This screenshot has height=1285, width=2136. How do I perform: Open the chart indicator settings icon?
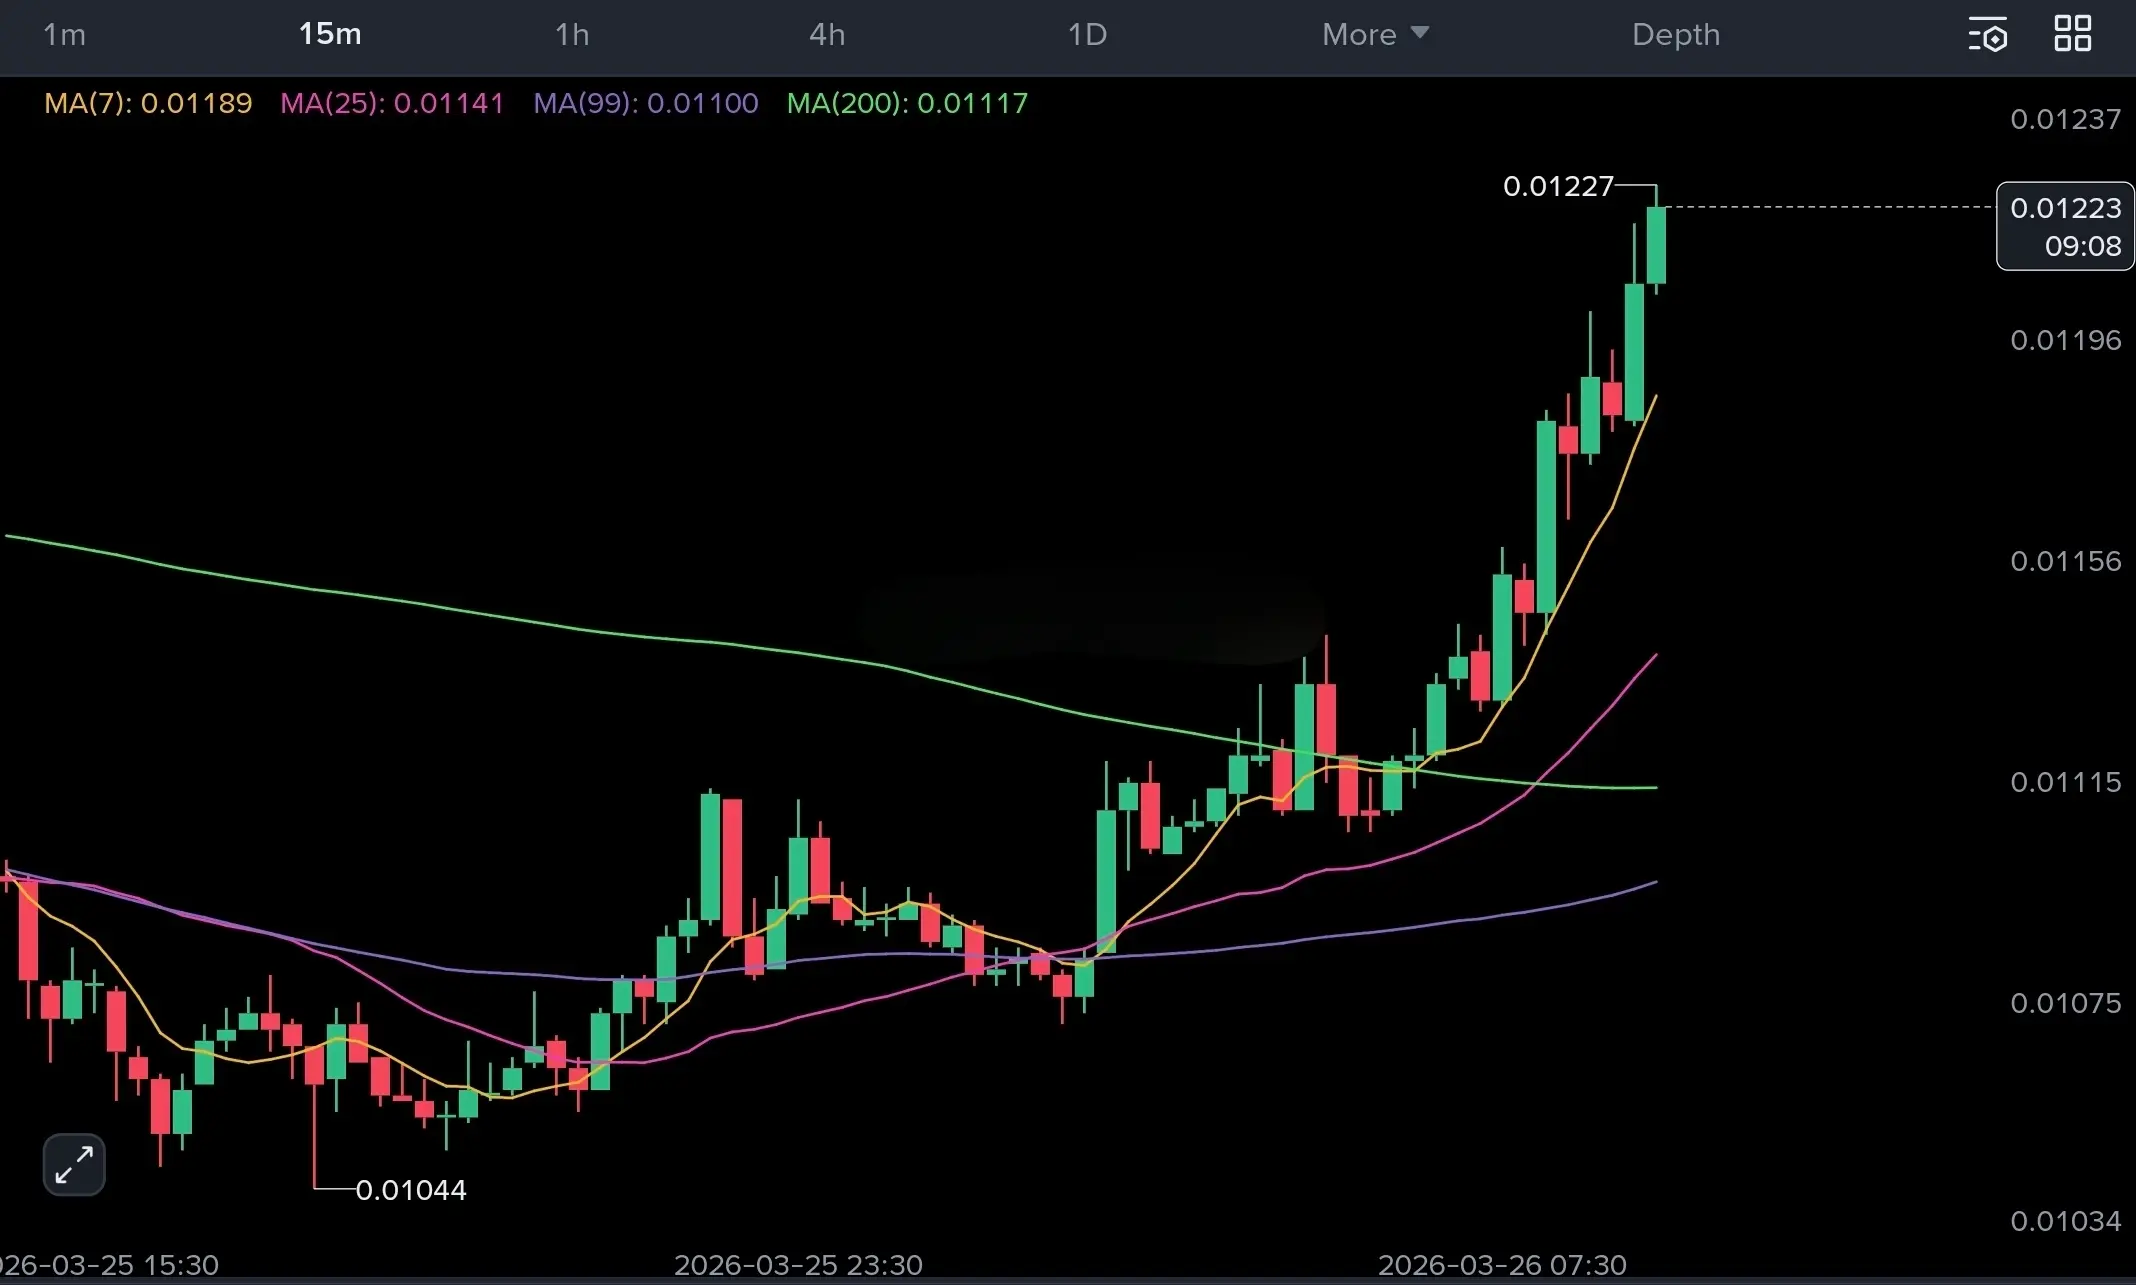[1987, 35]
